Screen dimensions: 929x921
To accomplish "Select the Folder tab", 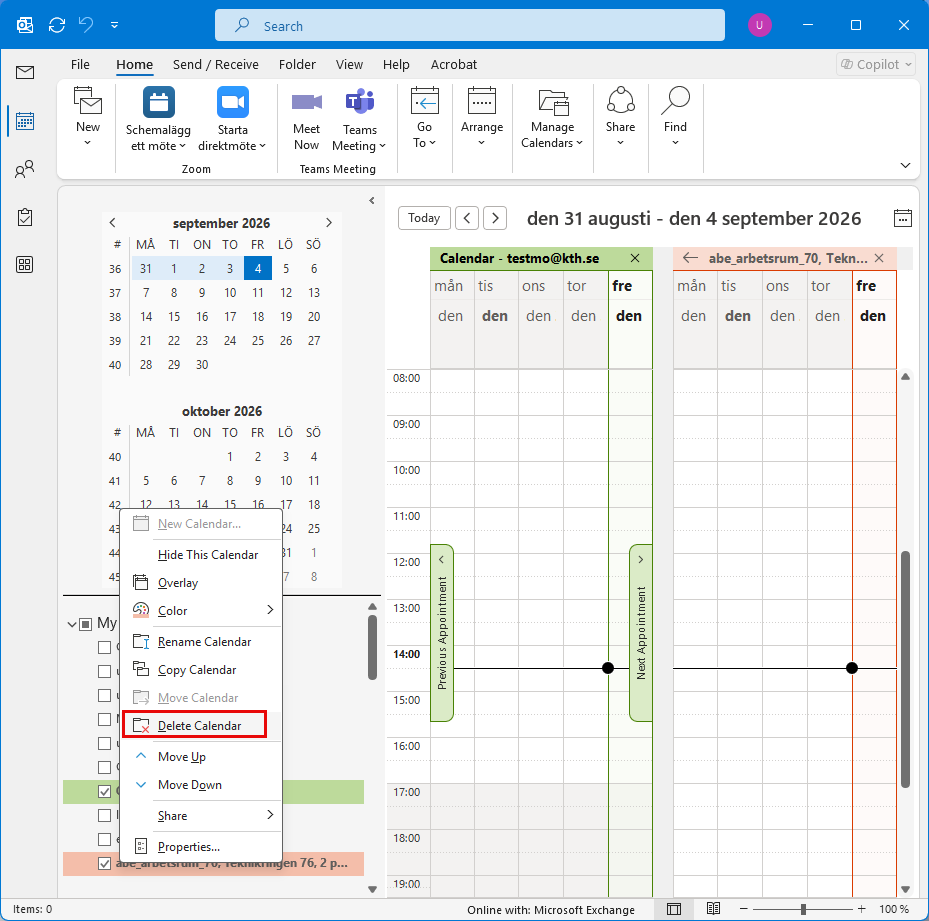I will pyautogui.click(x=297, y=64).
